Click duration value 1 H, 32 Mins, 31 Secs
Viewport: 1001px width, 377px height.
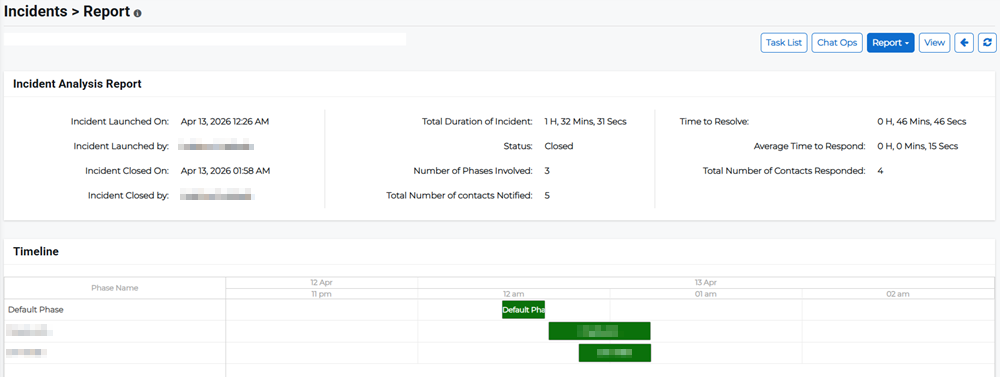585,121
